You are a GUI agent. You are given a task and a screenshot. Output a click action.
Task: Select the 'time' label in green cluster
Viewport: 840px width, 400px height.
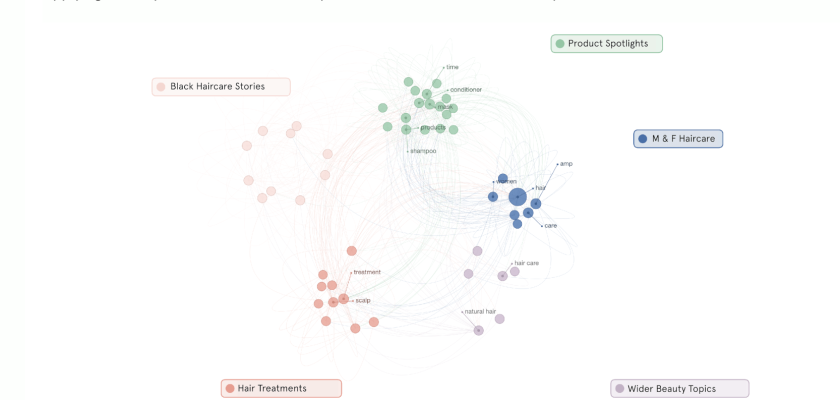[x=453, y=67]
